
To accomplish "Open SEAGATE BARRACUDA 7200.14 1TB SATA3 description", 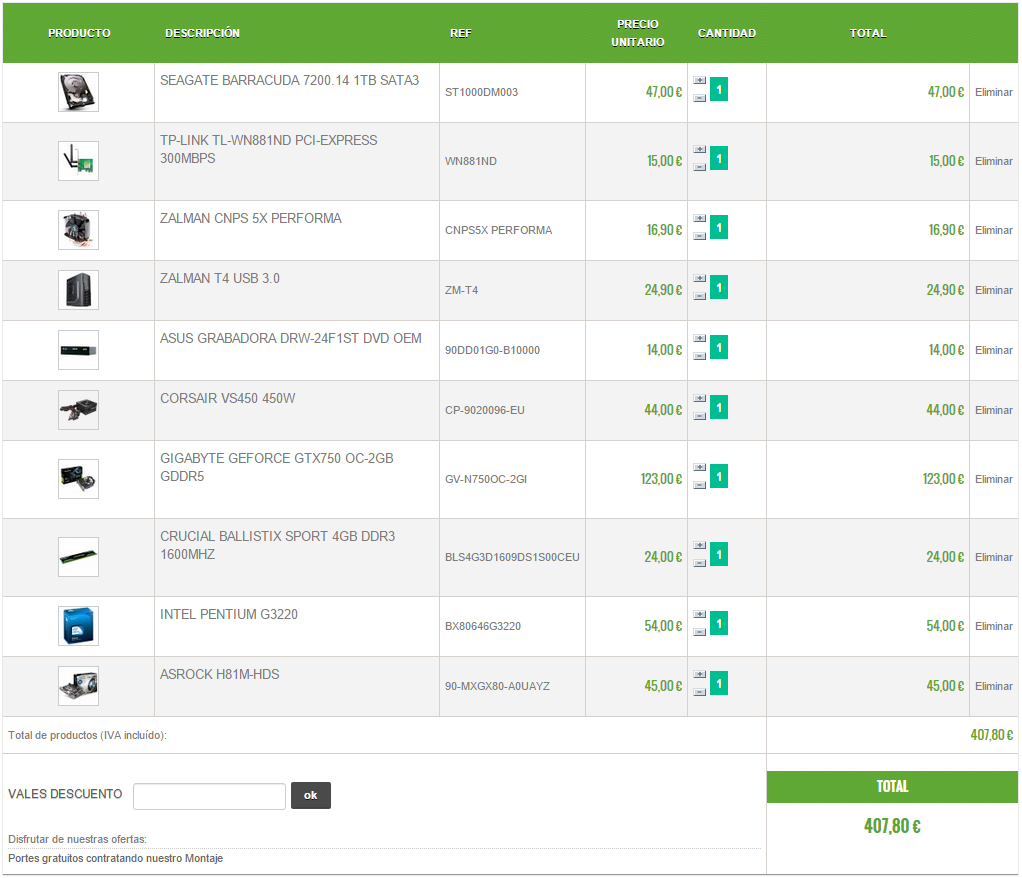I will pyautogui.click(x=289, y=80).
